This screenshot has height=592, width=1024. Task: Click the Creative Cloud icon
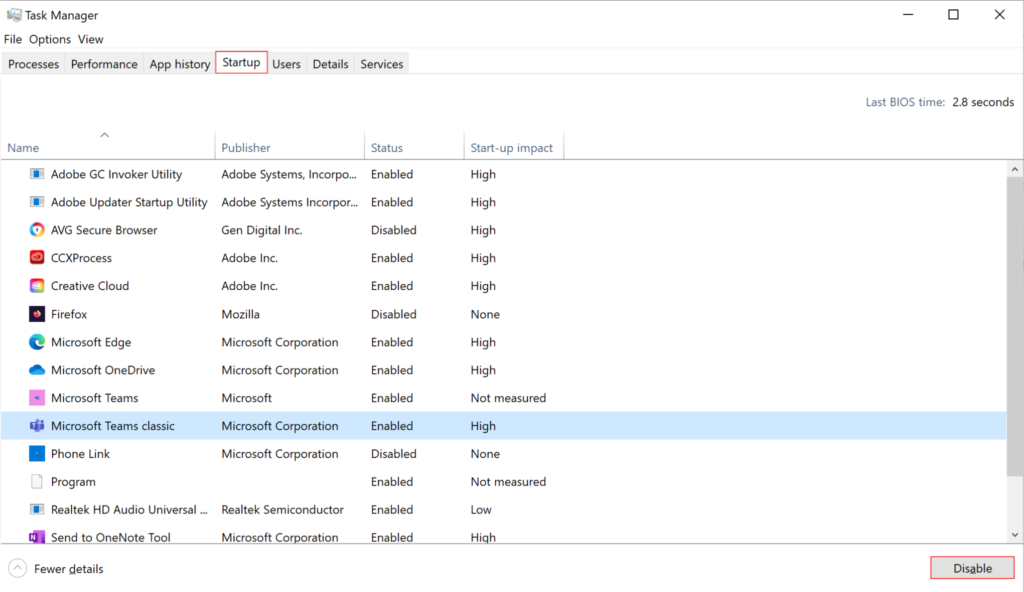38,286
